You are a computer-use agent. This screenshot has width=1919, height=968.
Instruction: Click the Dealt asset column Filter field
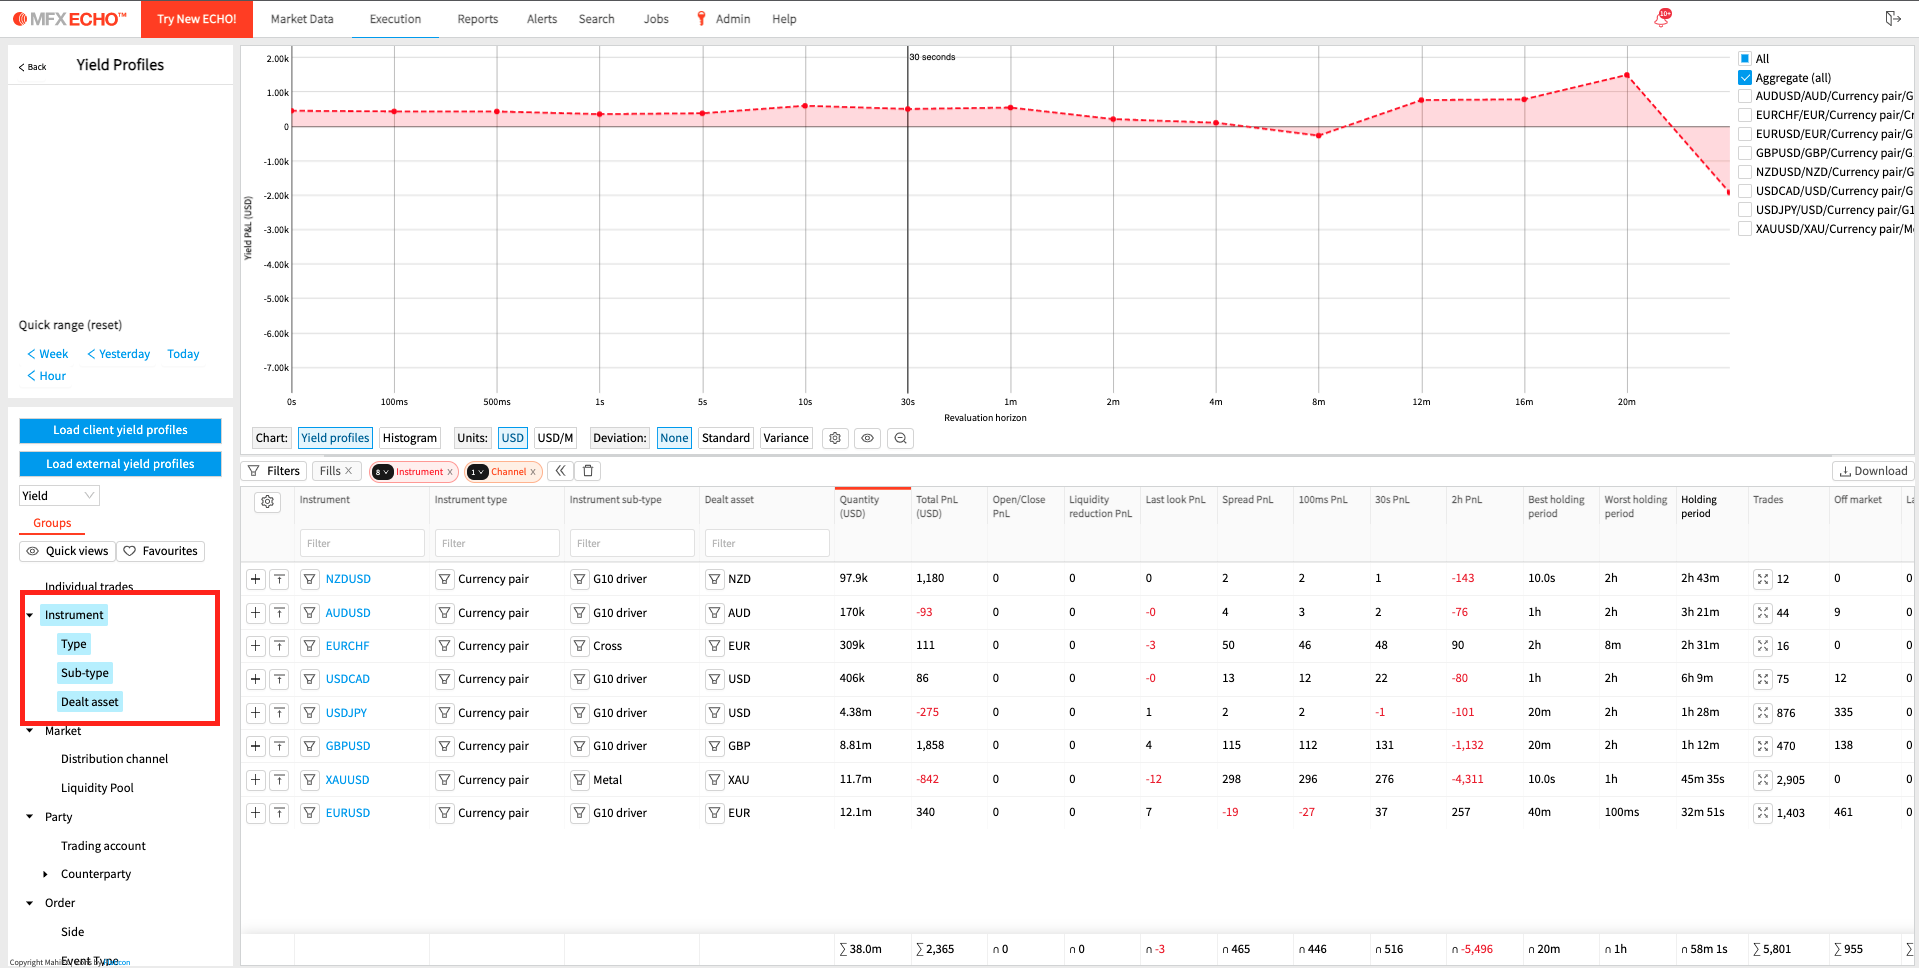tap(767, 543)
